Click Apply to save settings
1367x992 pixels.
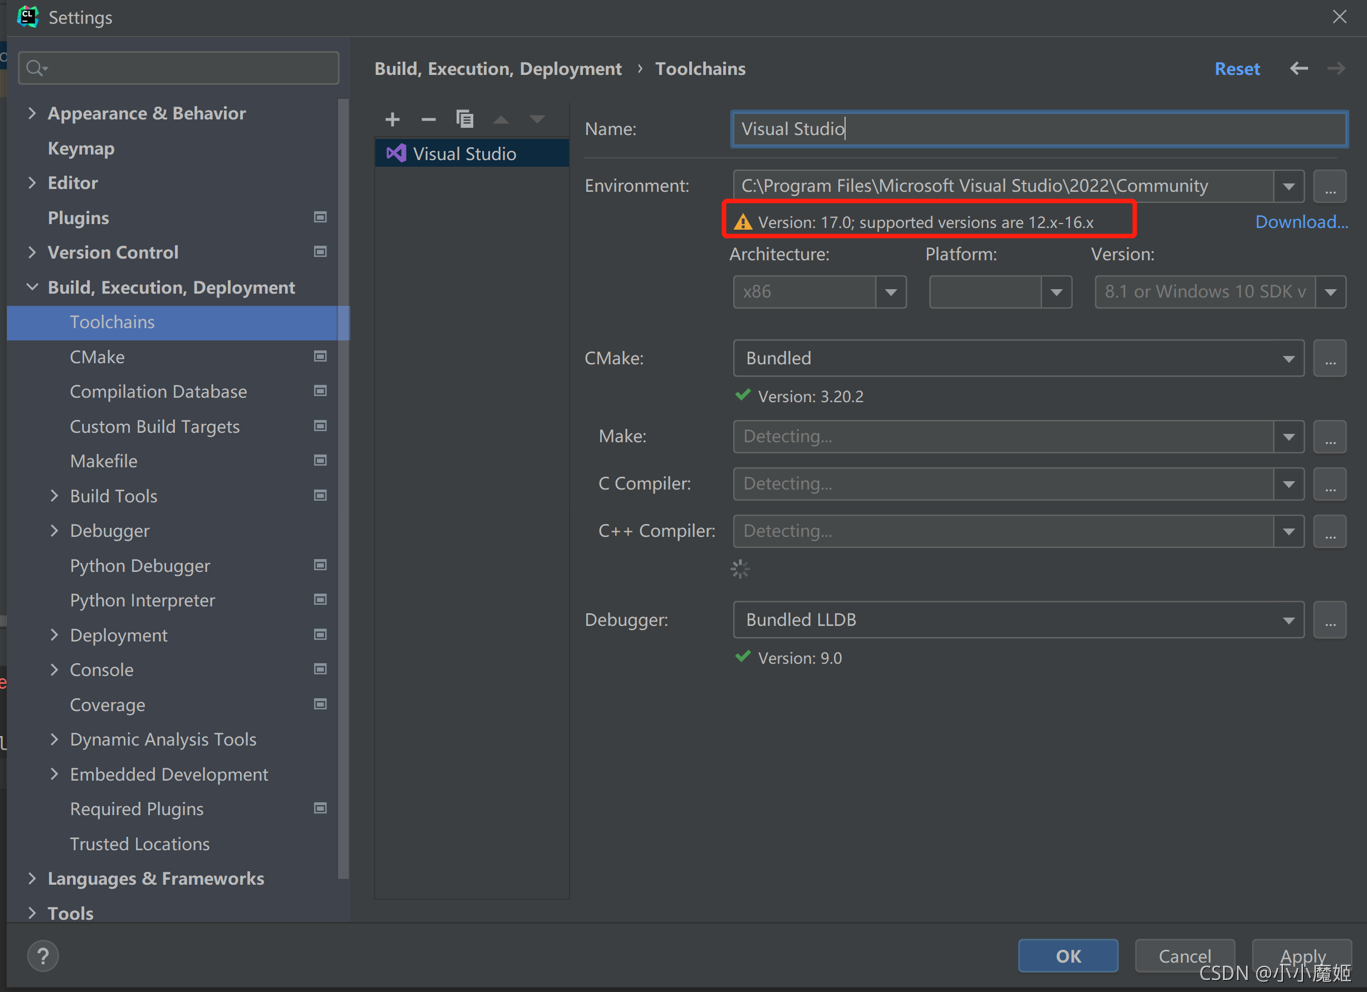pos(1302,956)
